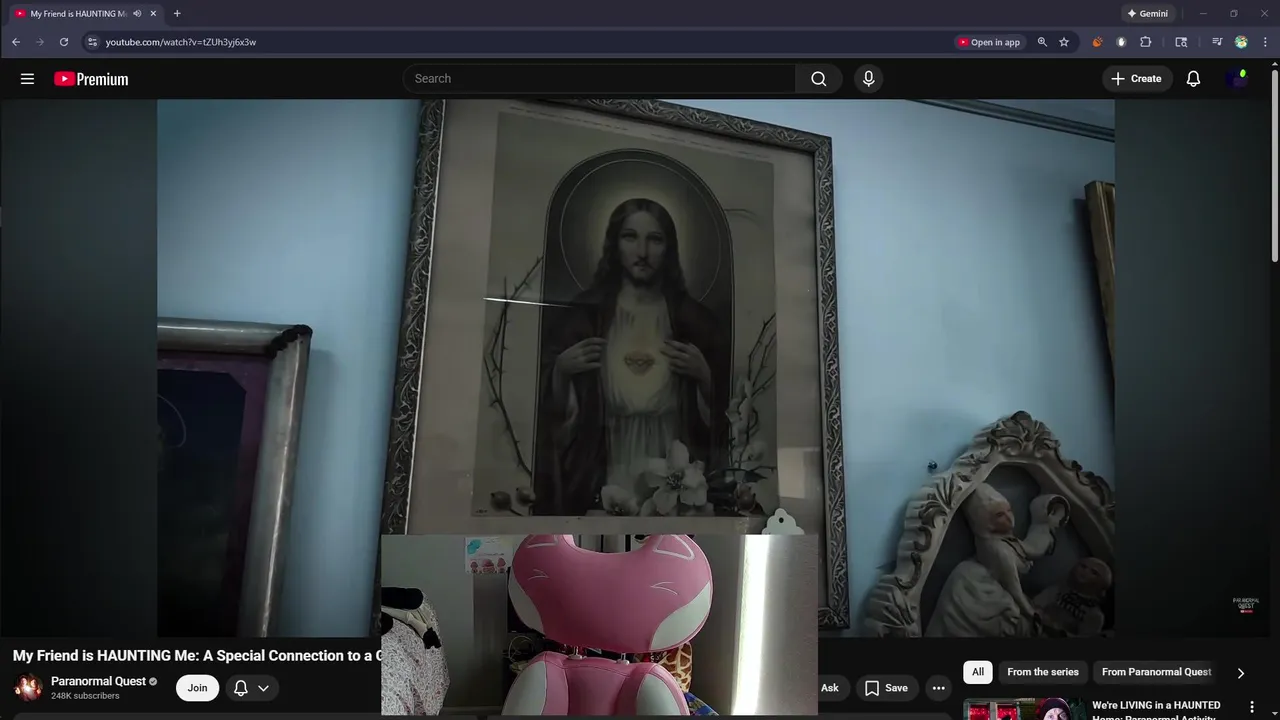Screen dimensions: 1280x720
Task: Open the media controls music icon
Action: coord(1217,42)
